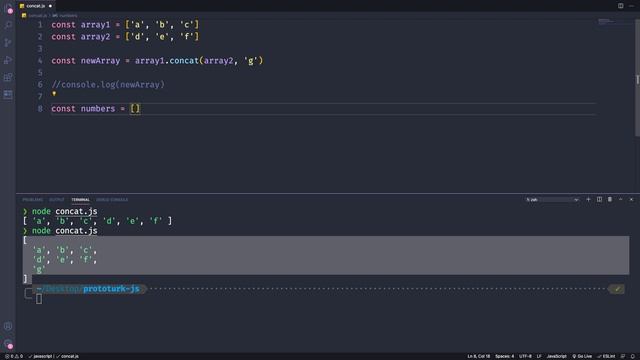Click the feedback icon in status bar
This screenshot has width=640, height=360.
623,356
